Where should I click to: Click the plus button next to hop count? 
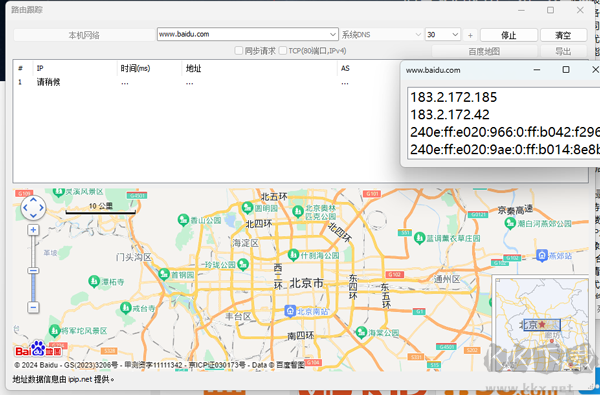(470, 35)
